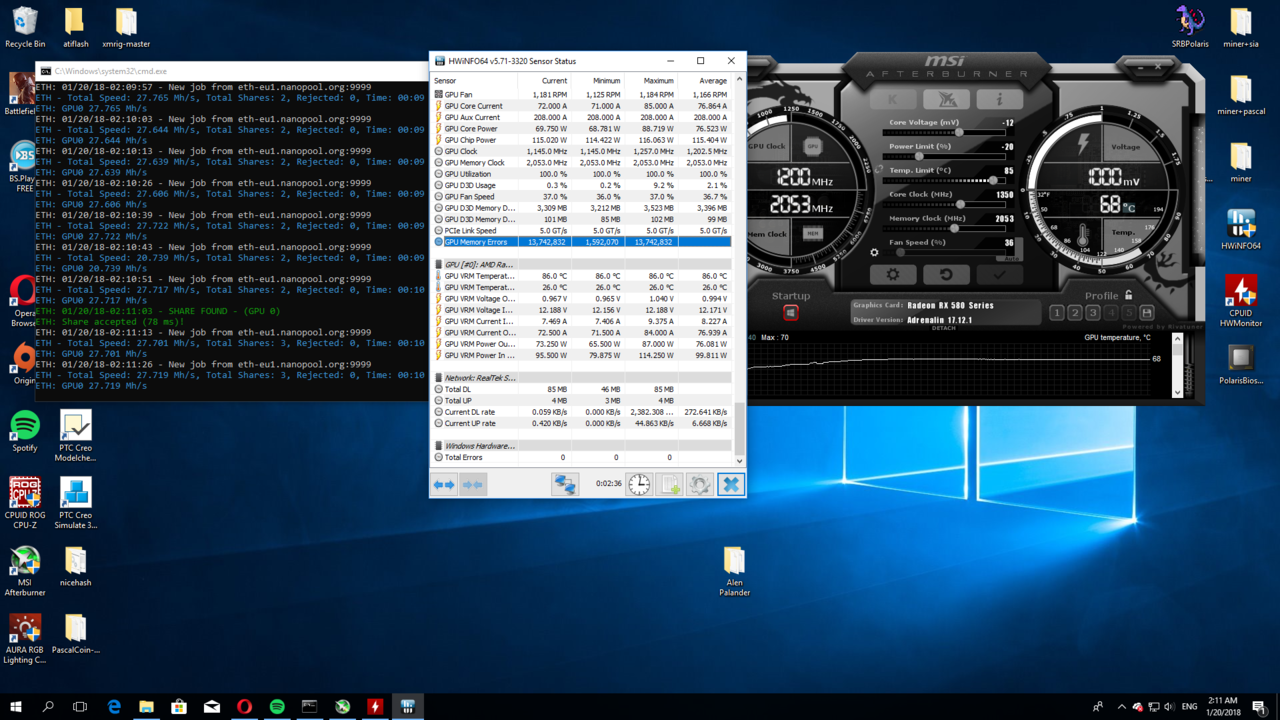Select the GPU Chip Power row

[582, 140]
